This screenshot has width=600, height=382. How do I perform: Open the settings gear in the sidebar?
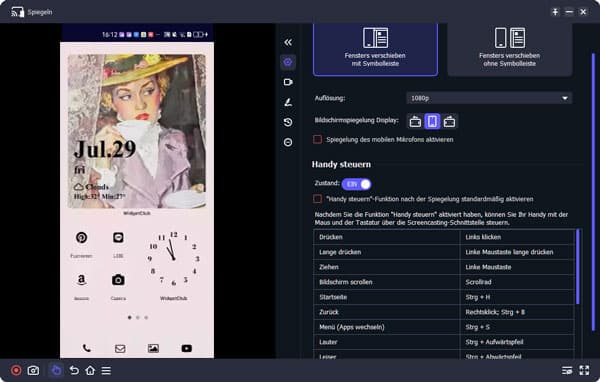pyautogui.click(x=288, y=62)
